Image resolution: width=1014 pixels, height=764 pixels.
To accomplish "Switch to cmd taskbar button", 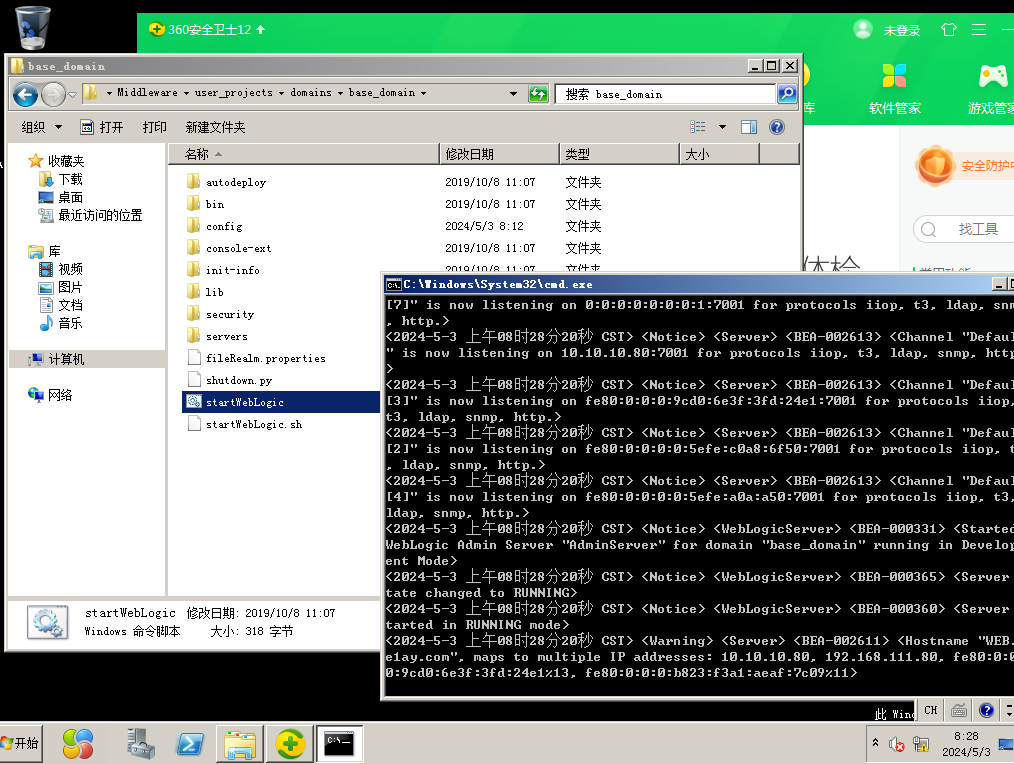I will point(340,744).
